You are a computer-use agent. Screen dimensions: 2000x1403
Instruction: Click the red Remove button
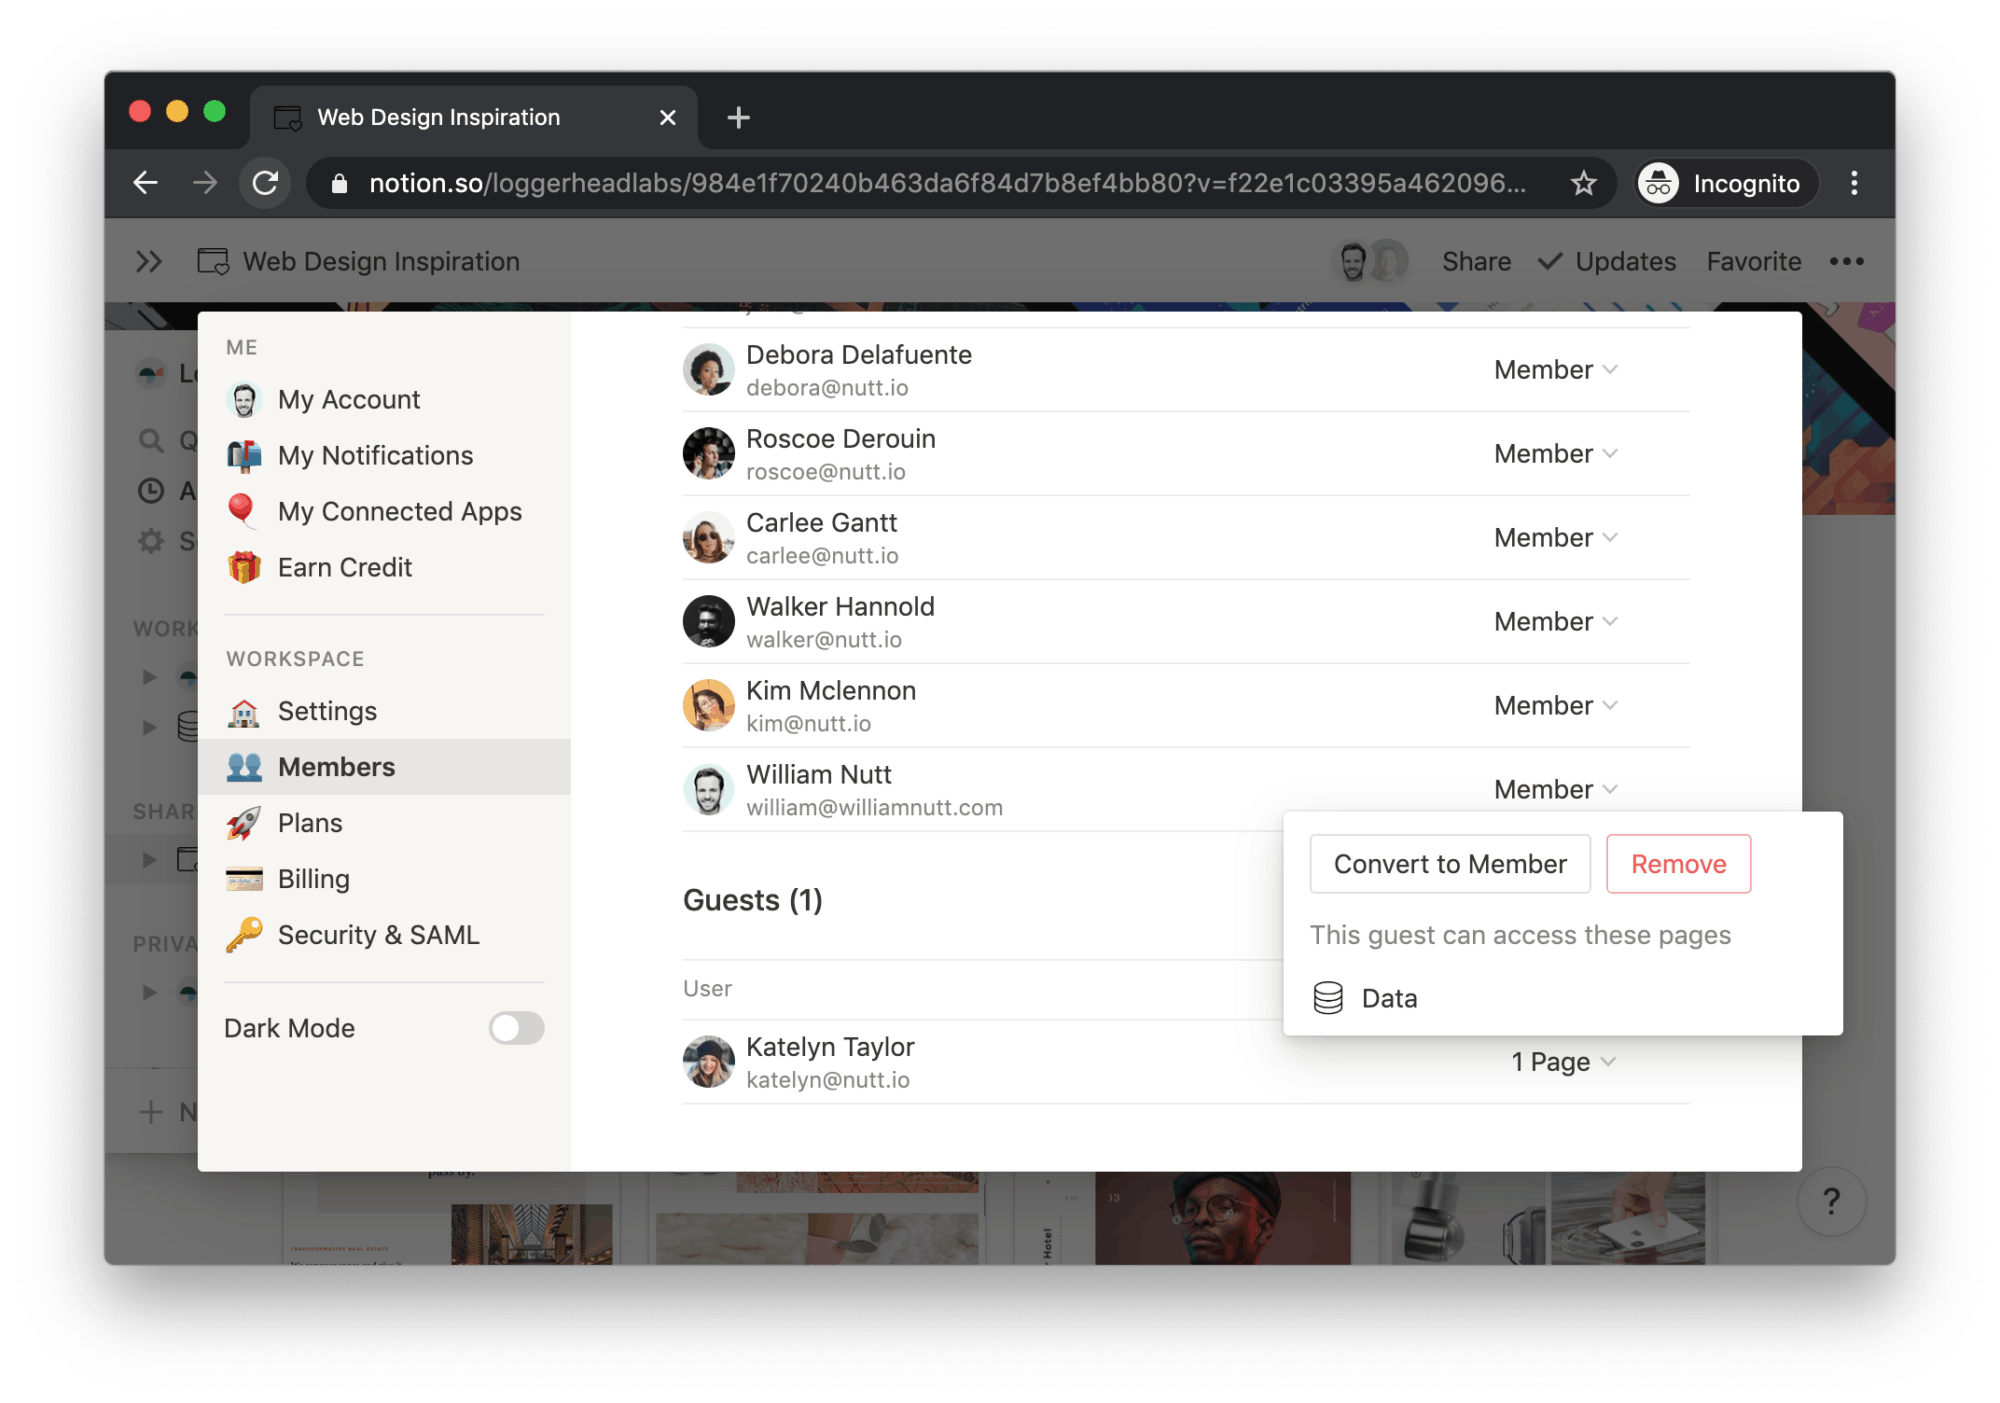(x=1678, y=864)
